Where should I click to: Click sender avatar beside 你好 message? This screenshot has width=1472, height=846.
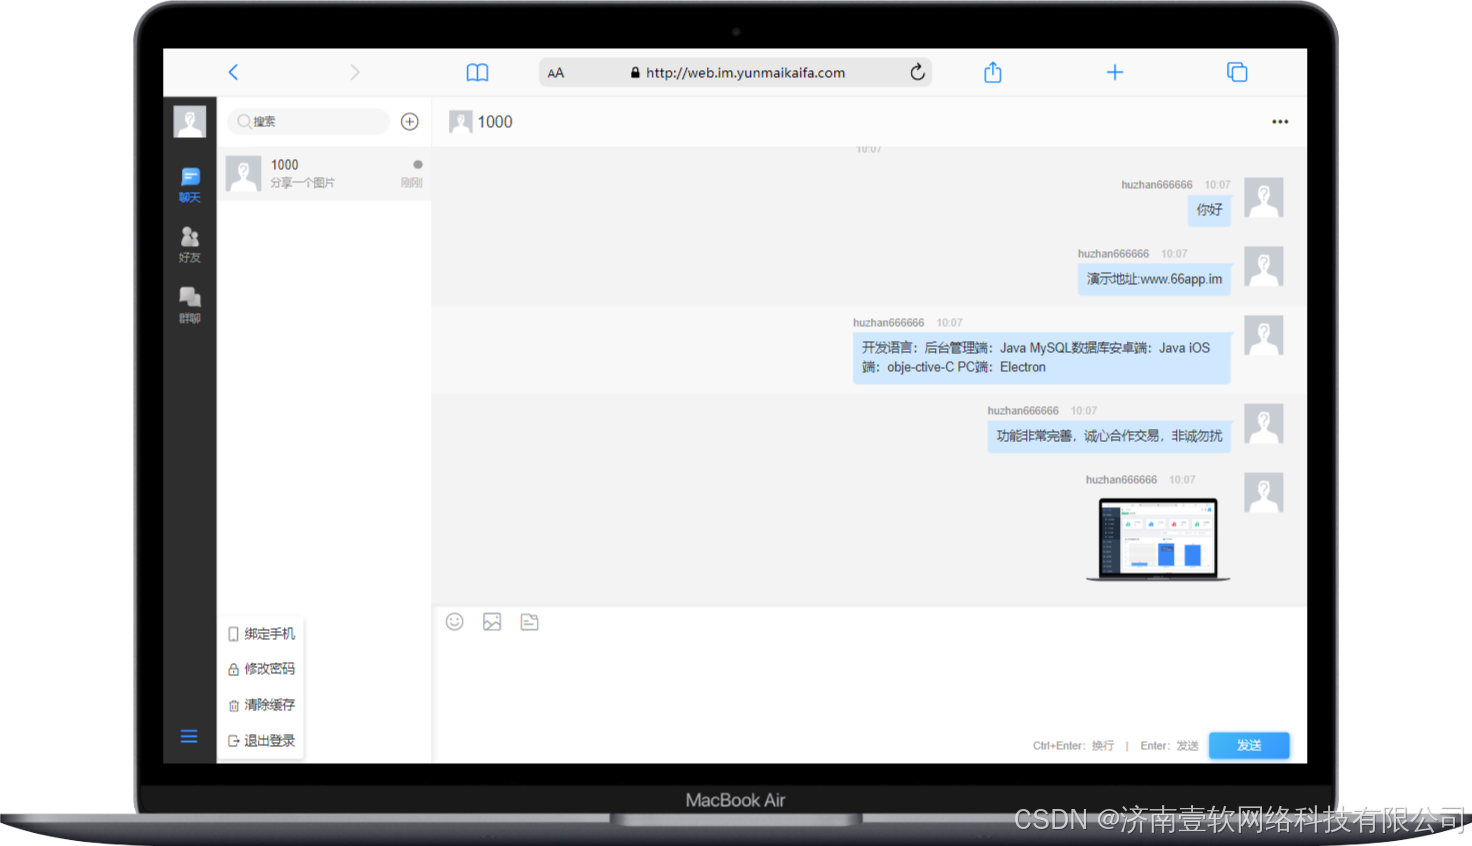1264,198
